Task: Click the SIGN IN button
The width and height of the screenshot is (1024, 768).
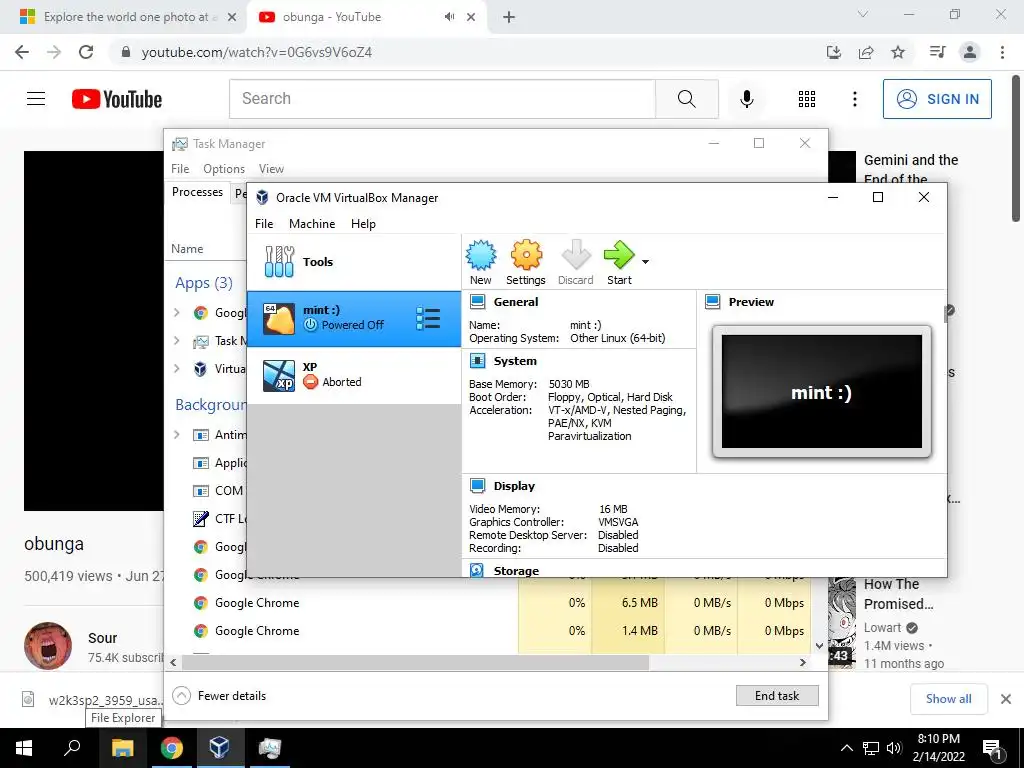Action: [x=937, y=99]
